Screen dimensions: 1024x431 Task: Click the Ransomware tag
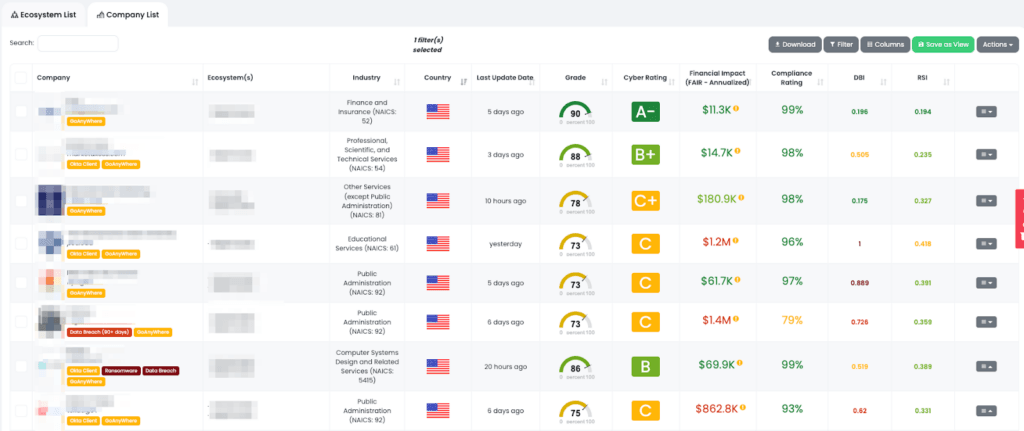pyautogui.click(x=121, y=370)
